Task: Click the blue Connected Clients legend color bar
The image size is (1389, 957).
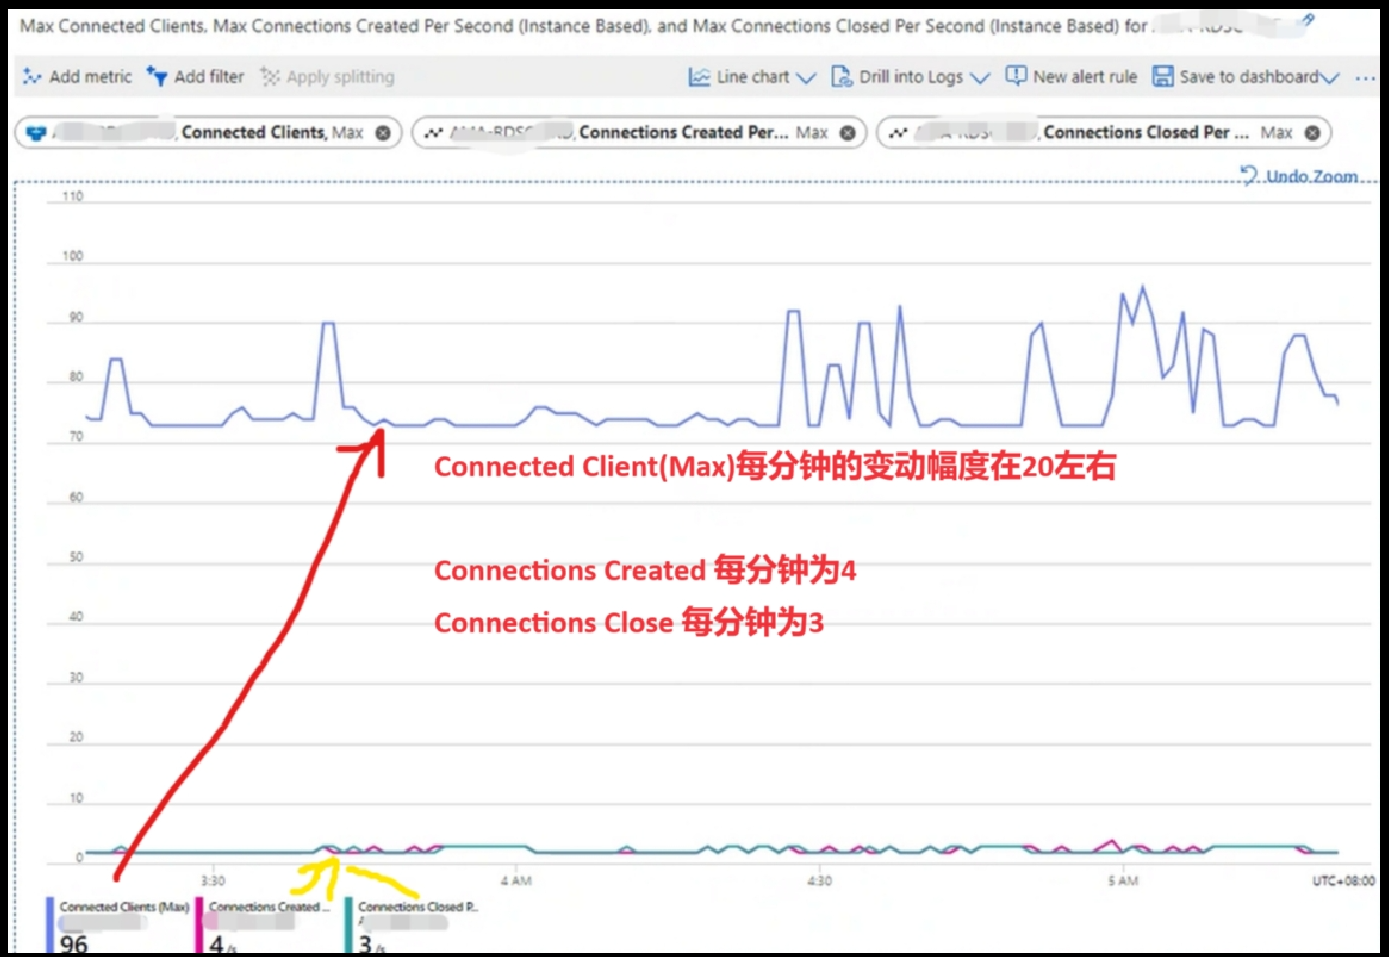Action: click(x=50, y=925)
